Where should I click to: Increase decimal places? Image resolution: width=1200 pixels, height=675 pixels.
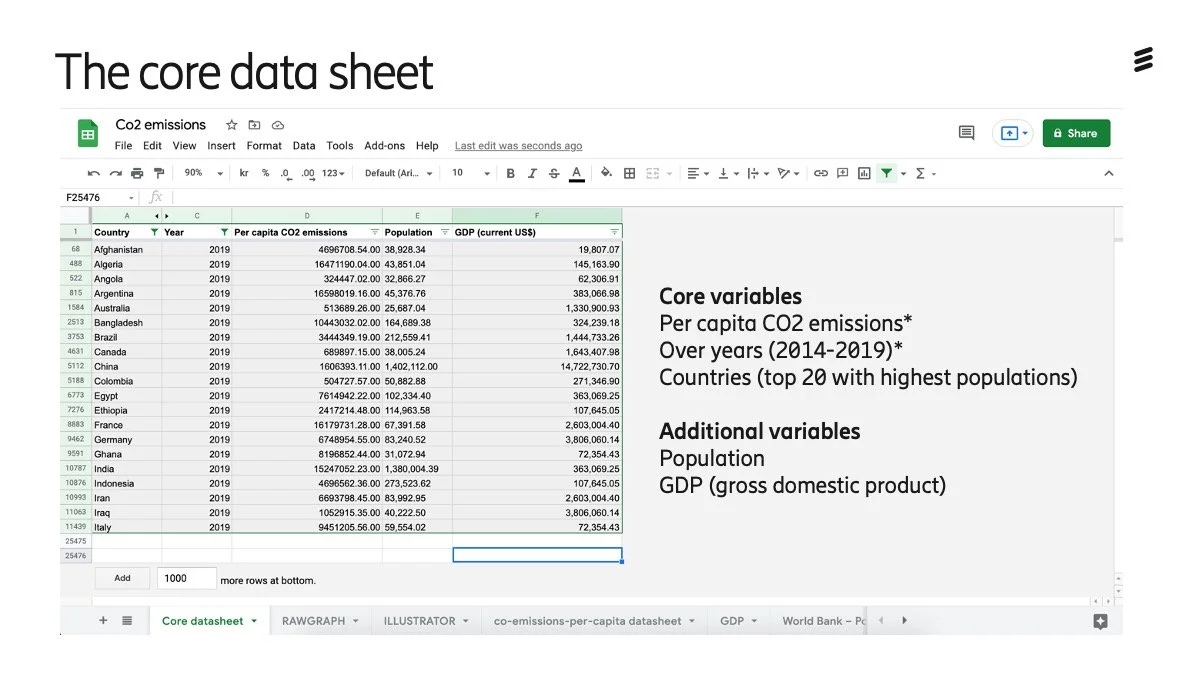[x=307, y=173]
